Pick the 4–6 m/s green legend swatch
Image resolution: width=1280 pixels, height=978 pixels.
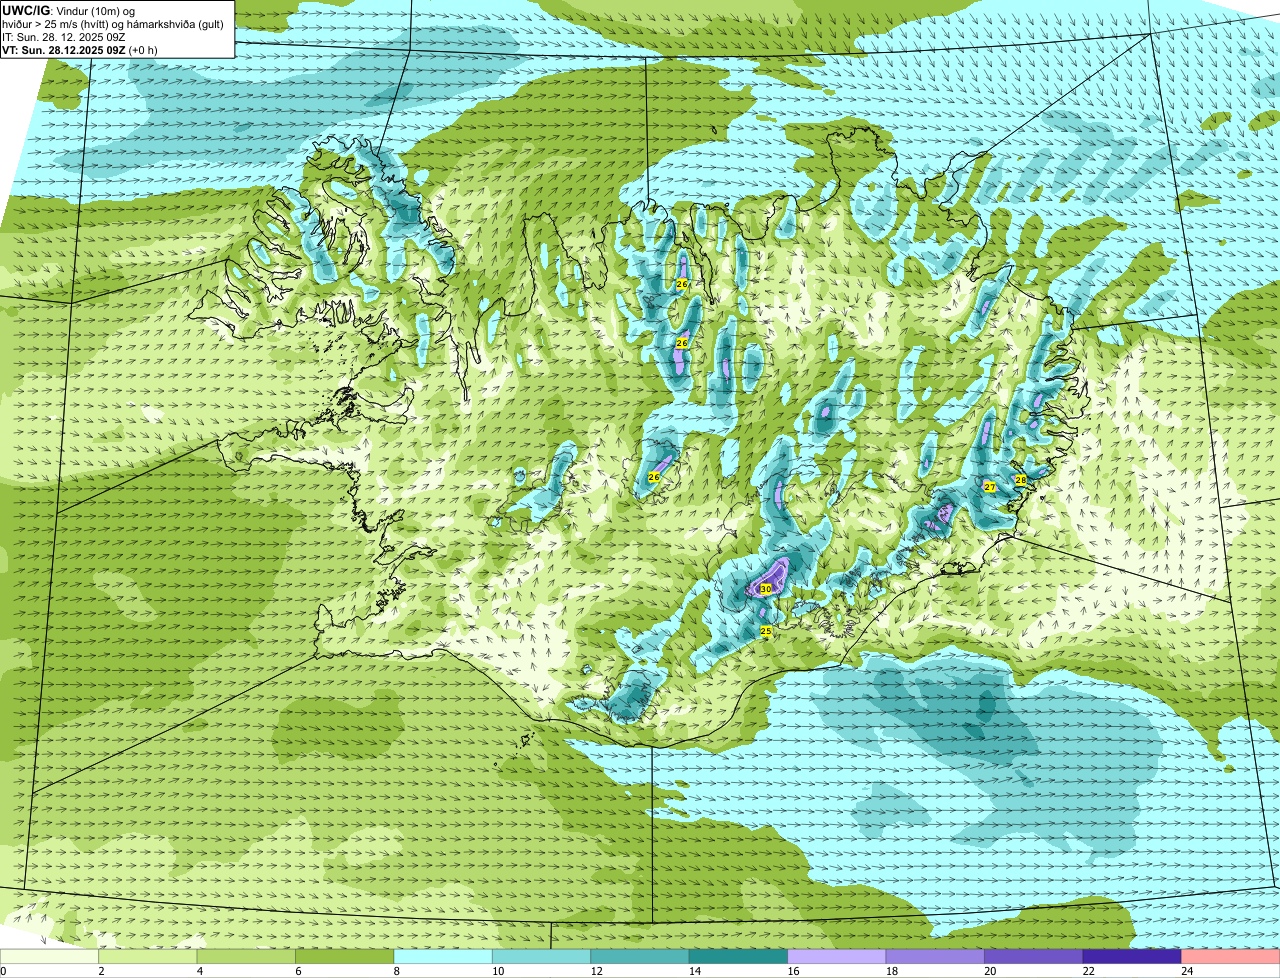tap(247, 956)
